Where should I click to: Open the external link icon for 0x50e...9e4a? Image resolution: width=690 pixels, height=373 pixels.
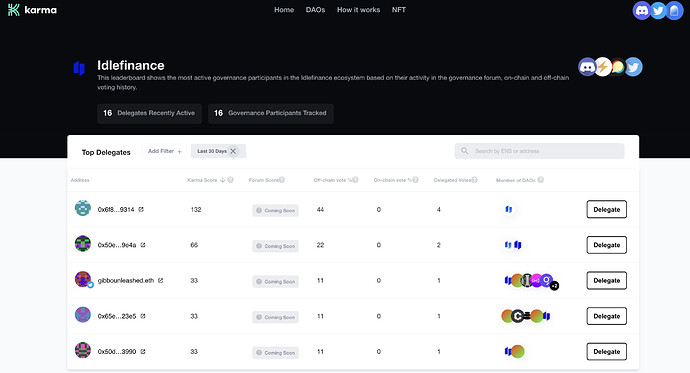(143, 245)
